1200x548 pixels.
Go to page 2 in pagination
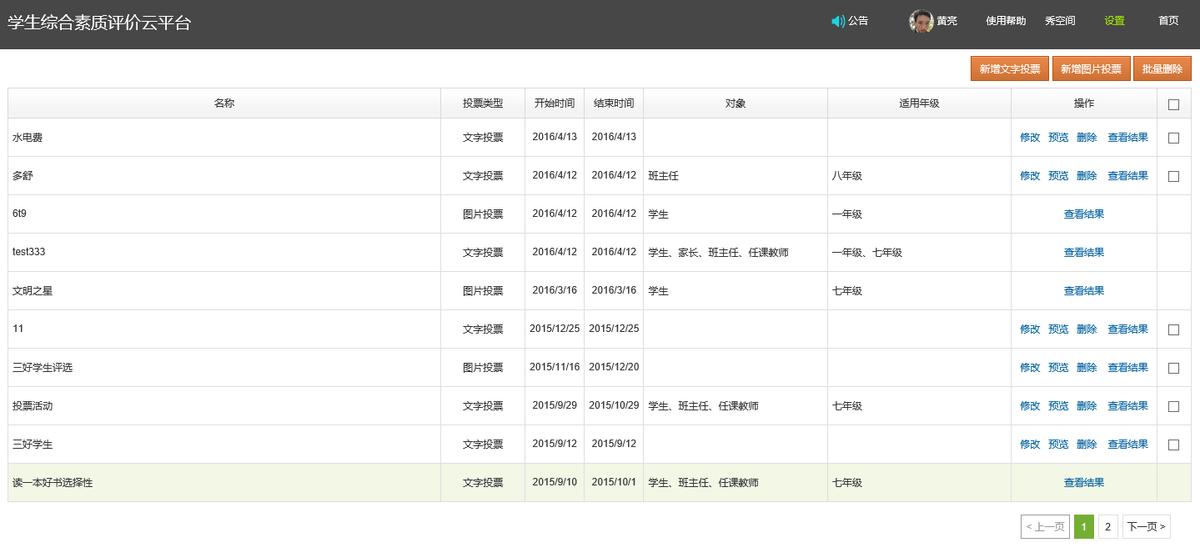click(1108, 527)
